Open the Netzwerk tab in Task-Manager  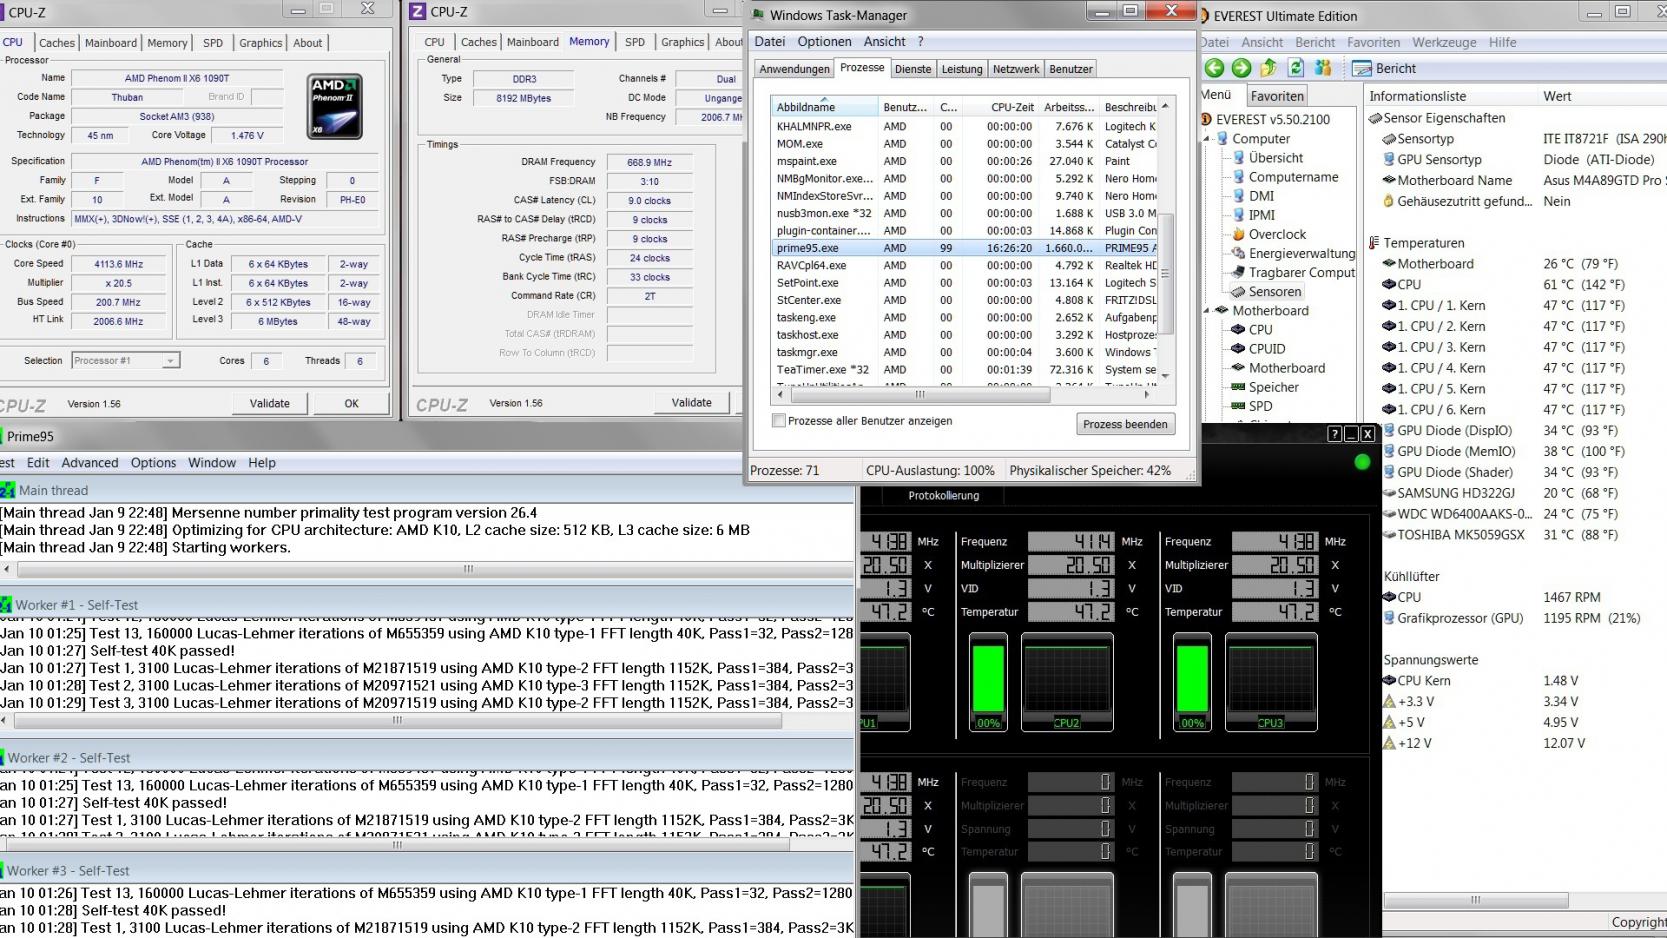point(1016,69)
